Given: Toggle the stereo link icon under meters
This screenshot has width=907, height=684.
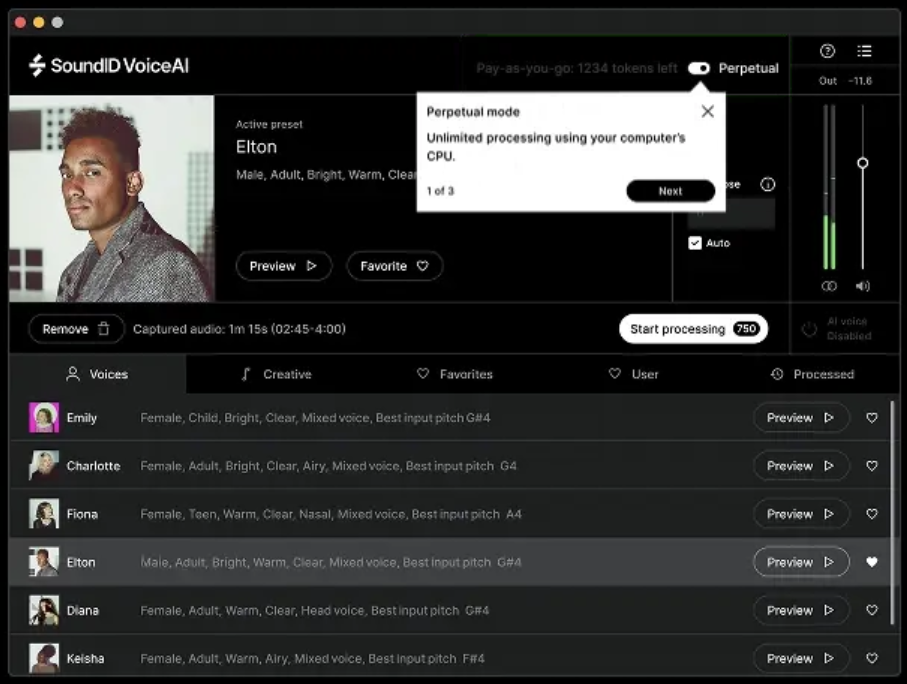Looking at the screenshot, I should click(x=829, y=286).
